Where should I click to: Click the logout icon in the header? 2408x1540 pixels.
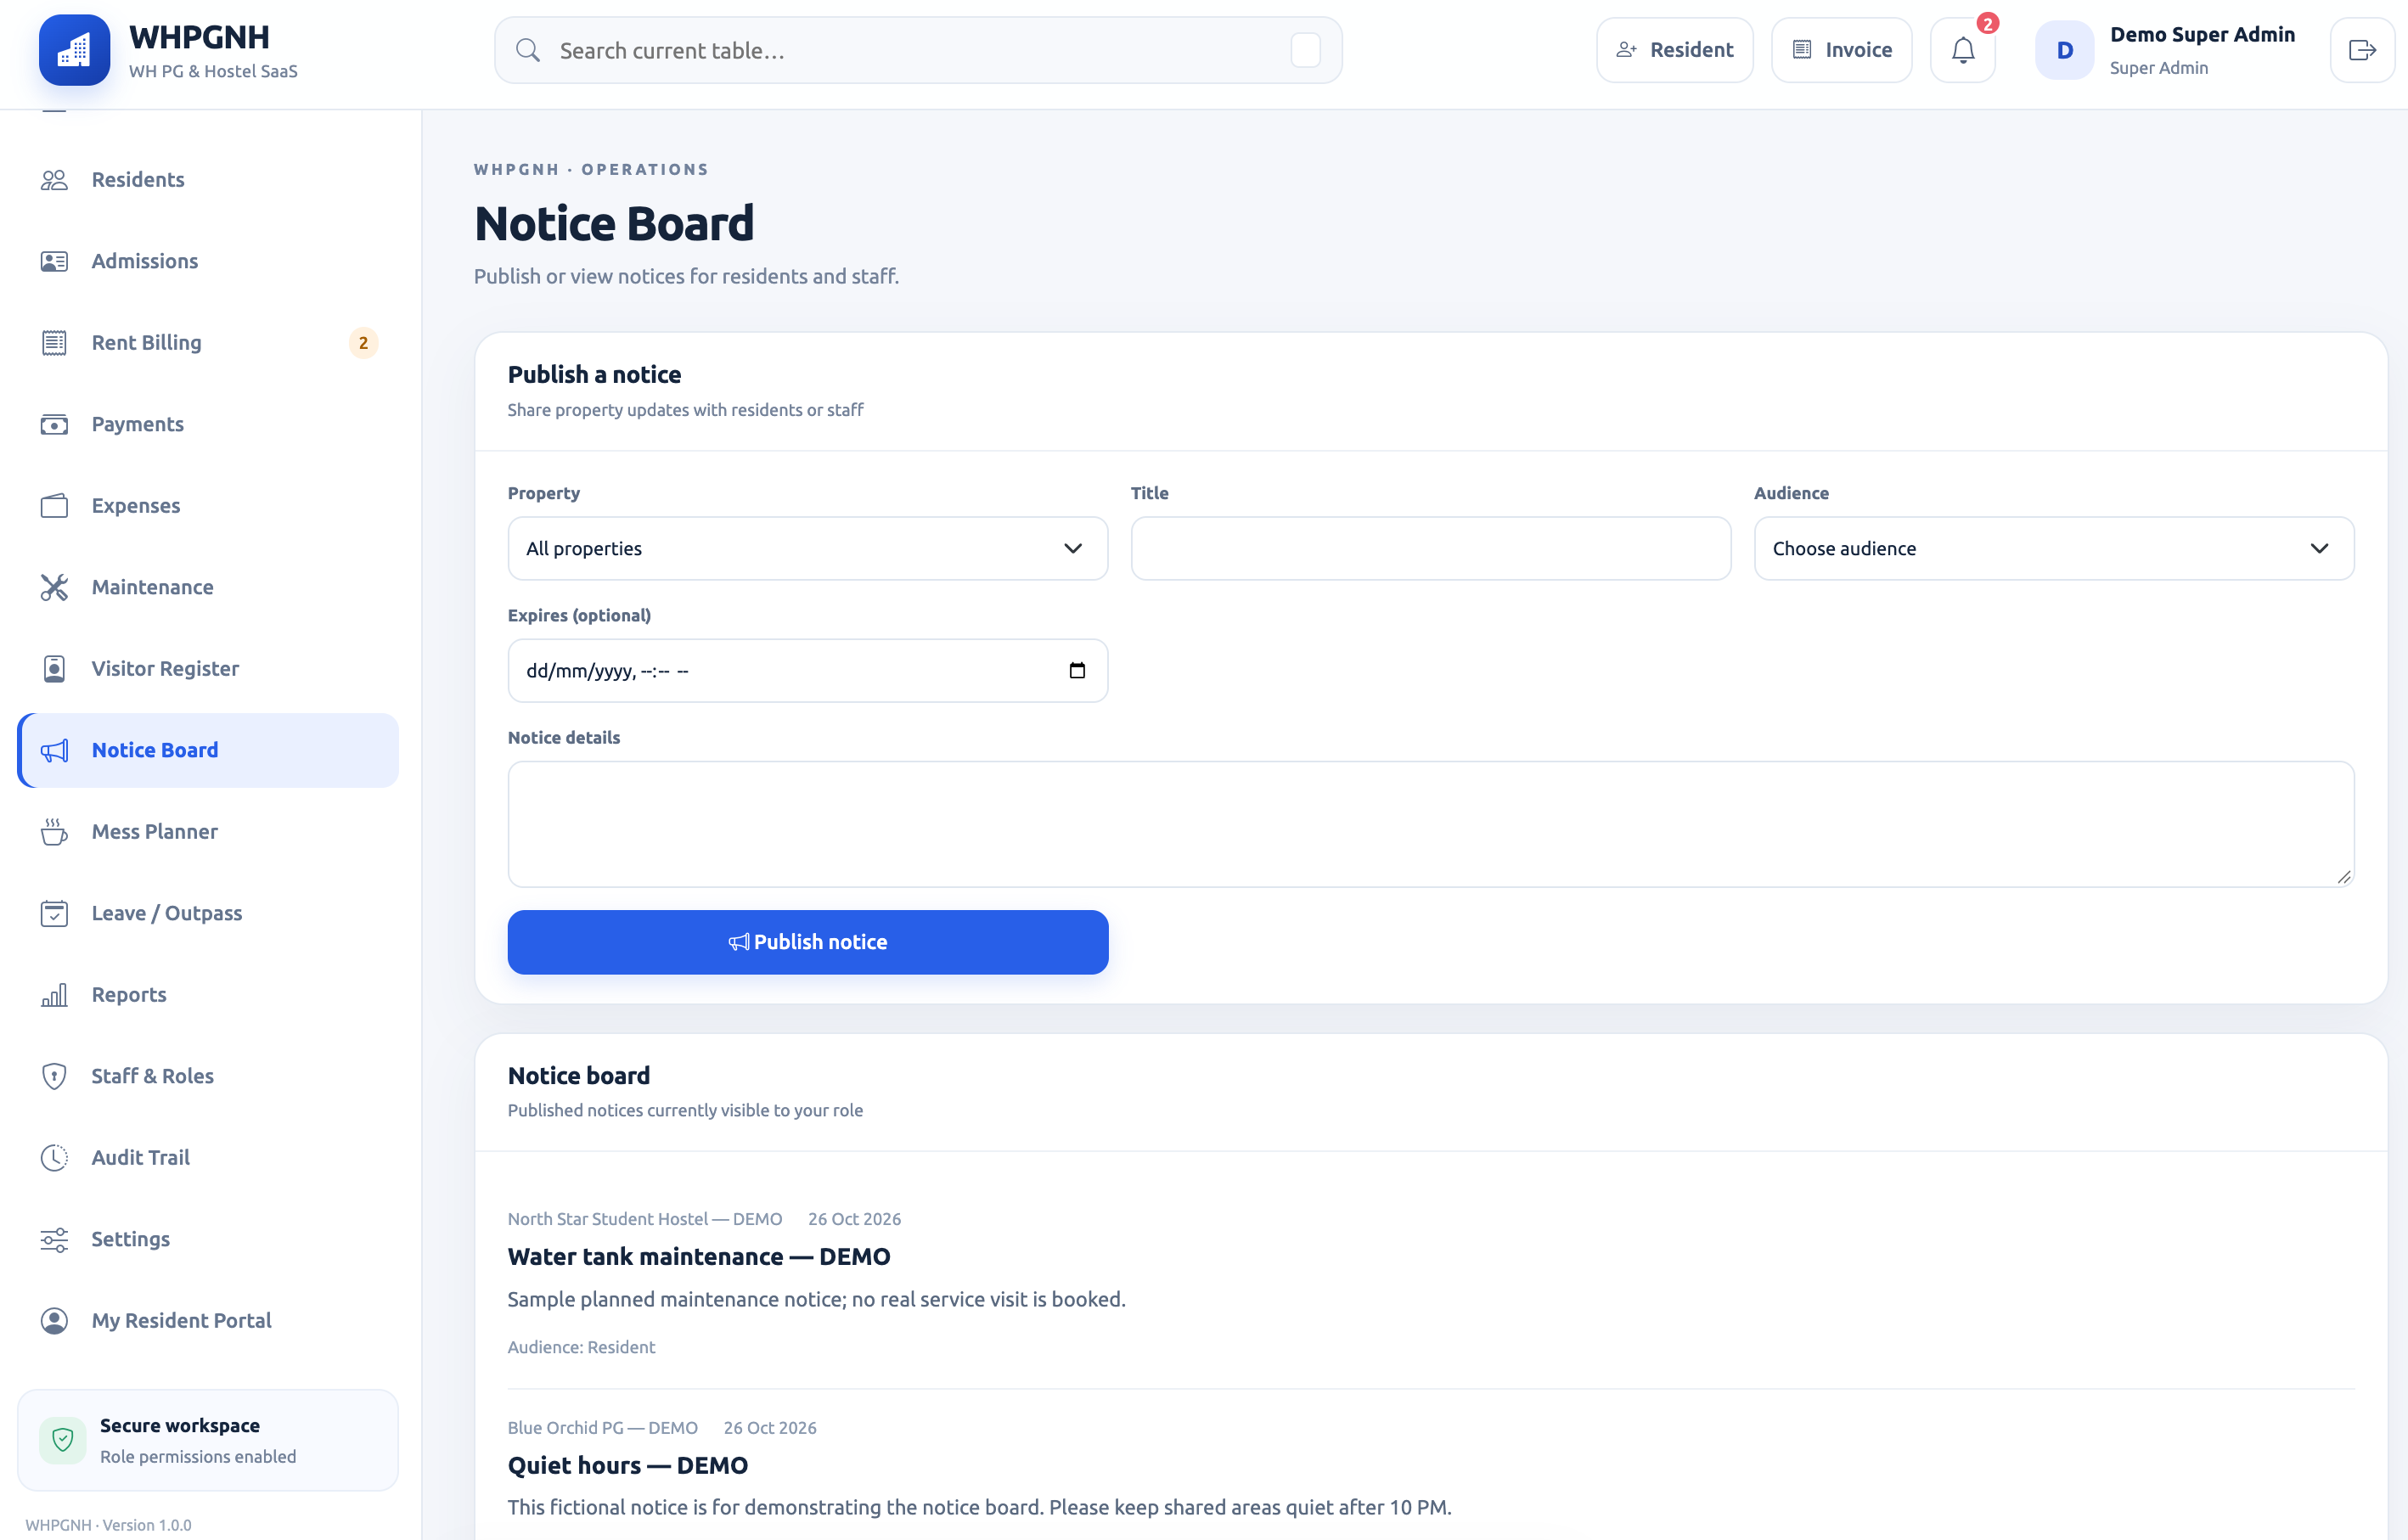tap(2362, 50)
